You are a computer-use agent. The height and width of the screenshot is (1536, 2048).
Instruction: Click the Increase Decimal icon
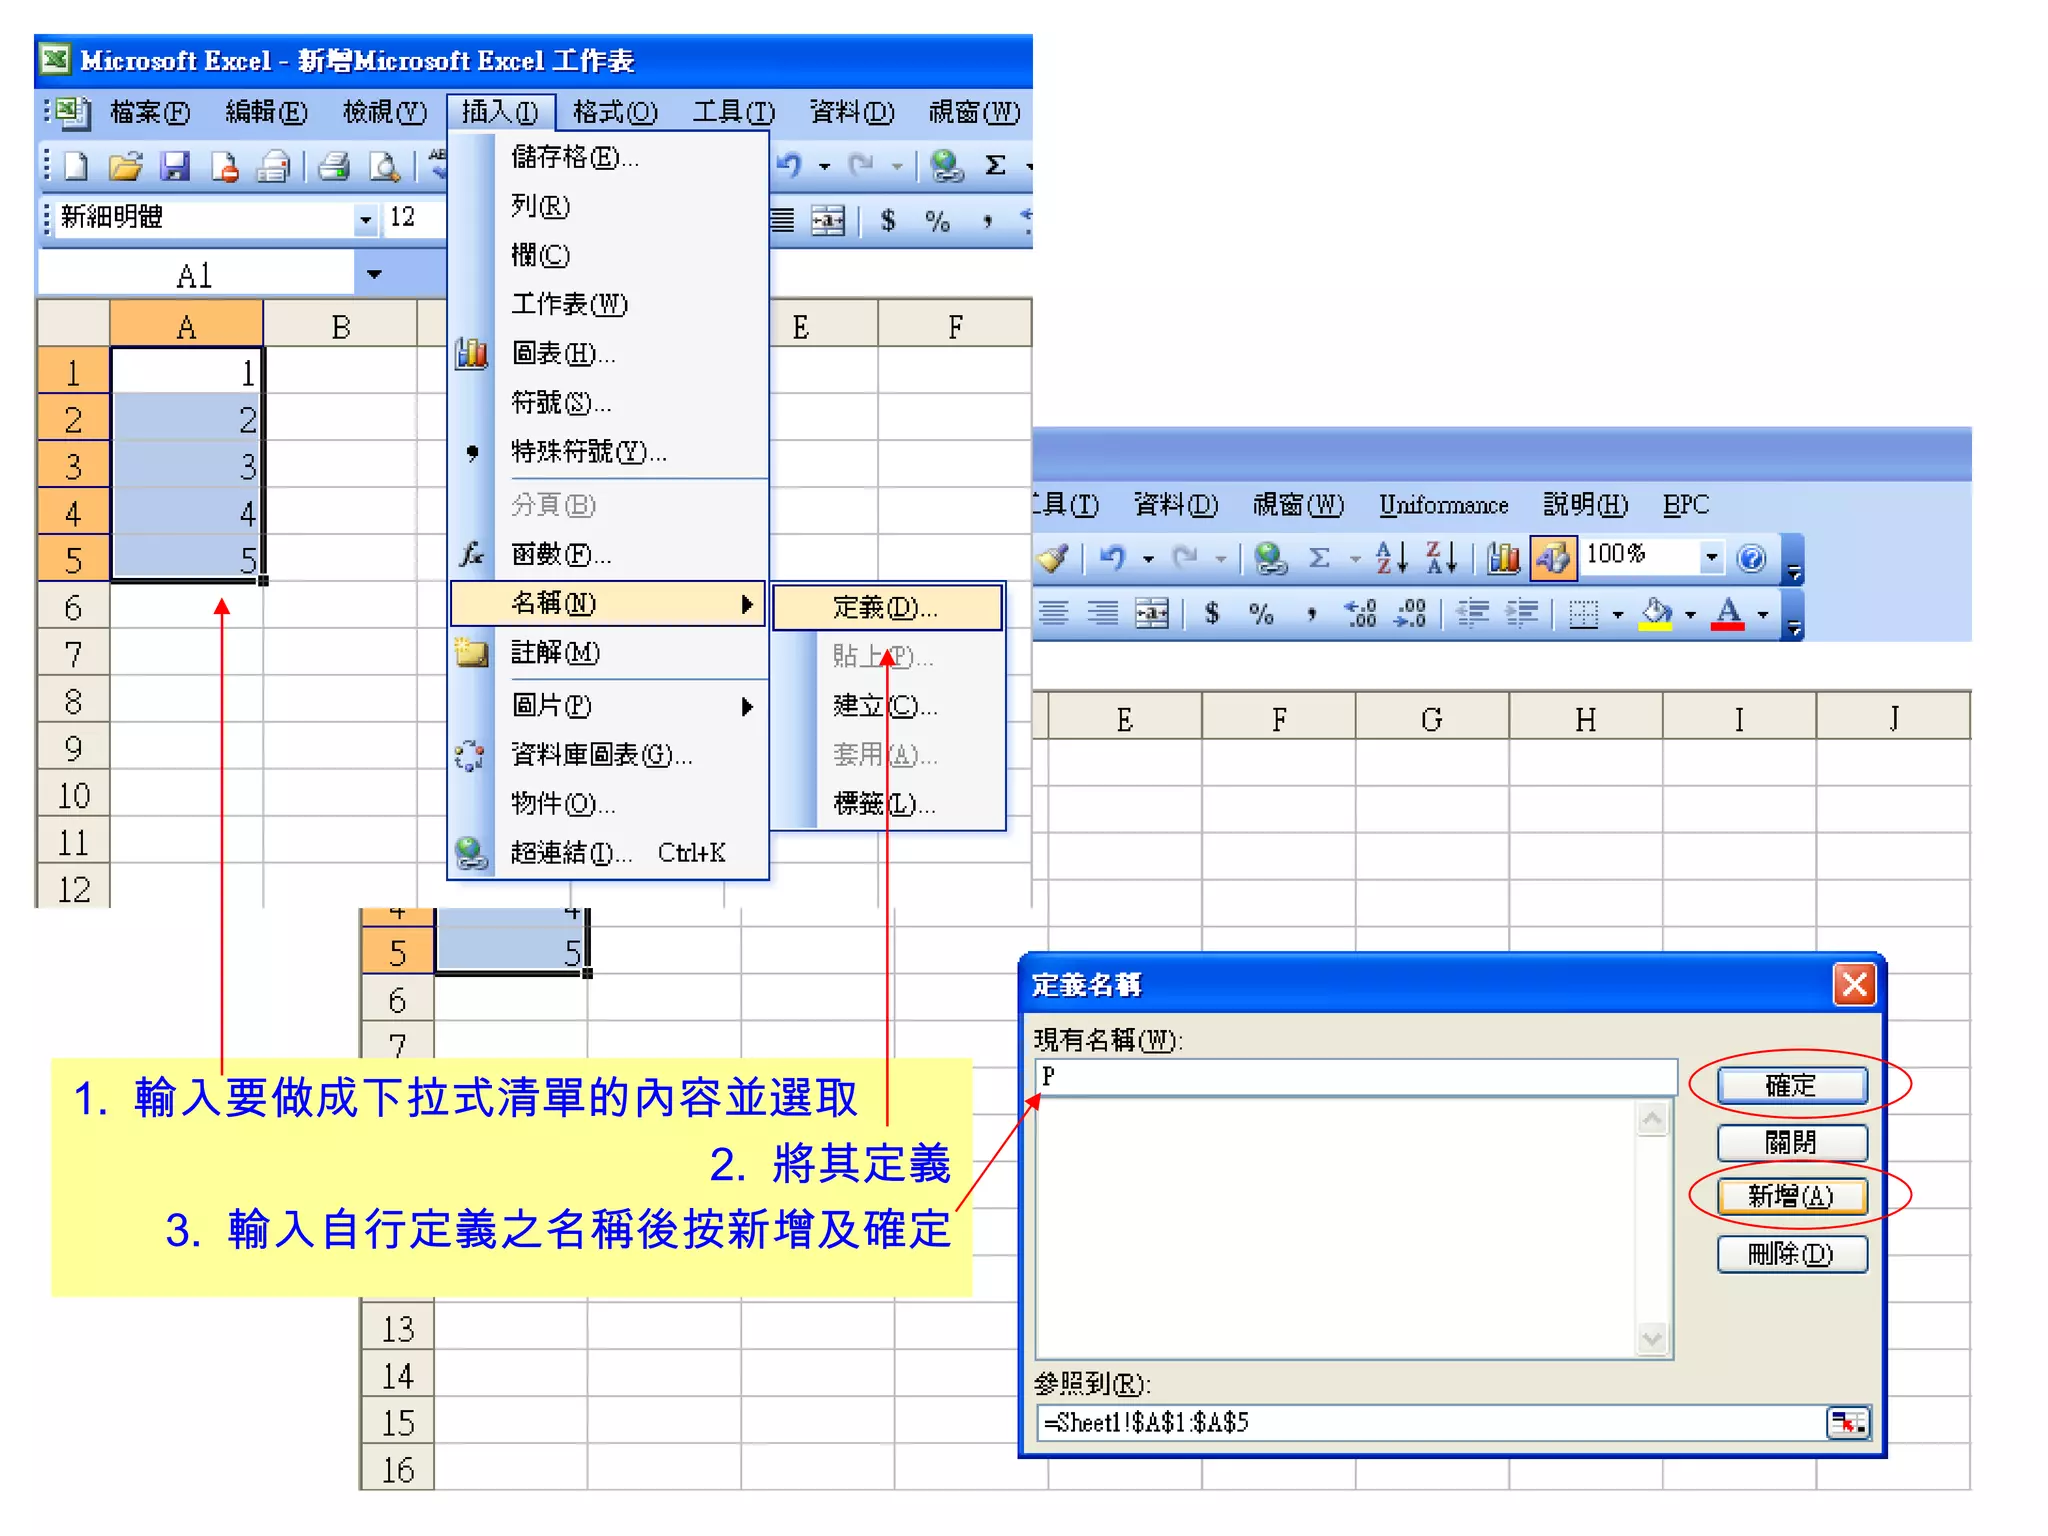pyautogui.click(x=1361, y=613)
